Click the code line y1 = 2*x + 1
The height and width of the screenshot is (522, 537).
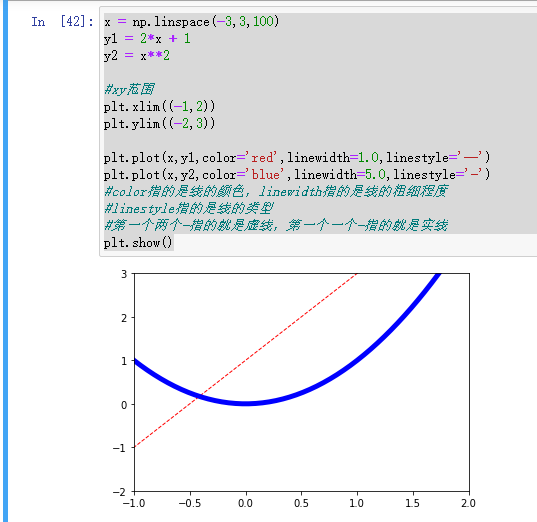(x=147, y=38)
